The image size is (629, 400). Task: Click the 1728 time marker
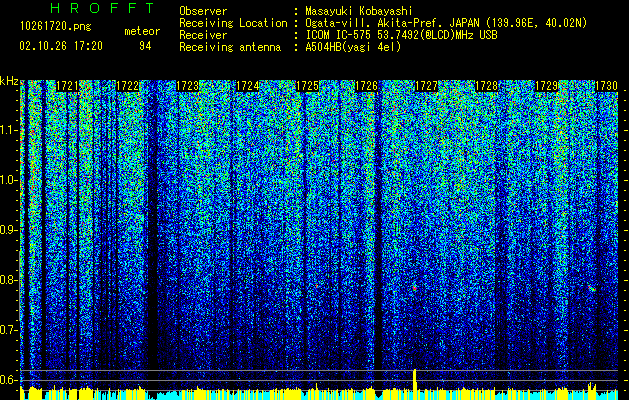tap(487, 86)
